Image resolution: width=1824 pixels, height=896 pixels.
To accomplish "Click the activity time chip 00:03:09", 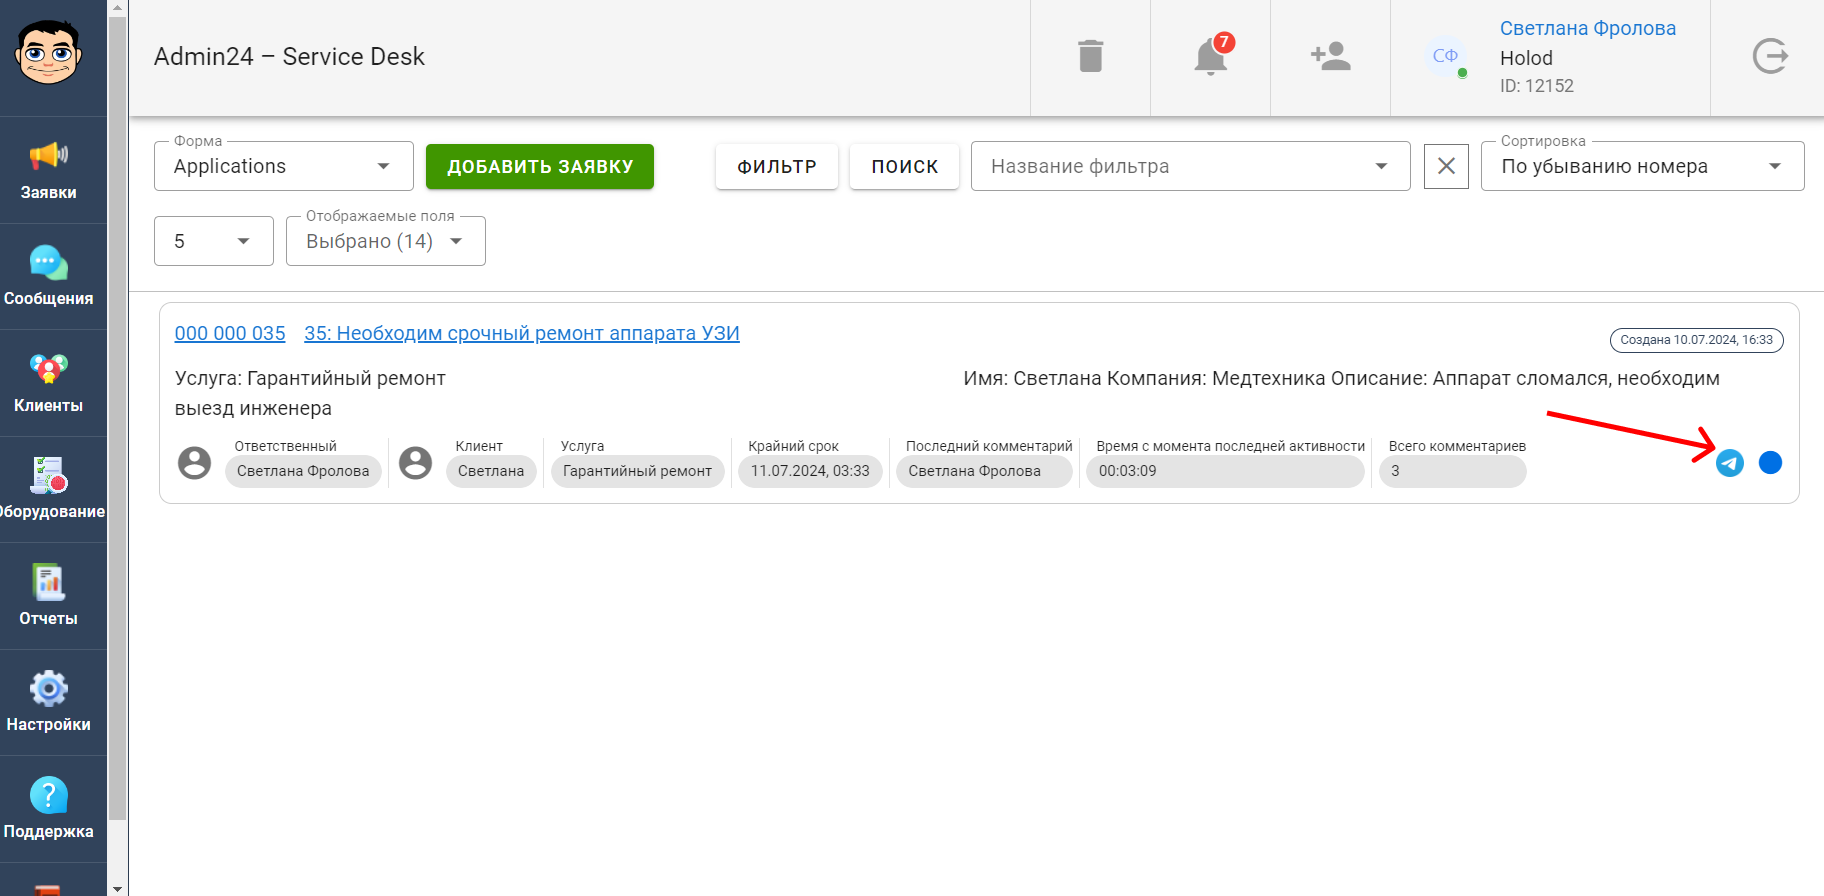I will 1225,471.
